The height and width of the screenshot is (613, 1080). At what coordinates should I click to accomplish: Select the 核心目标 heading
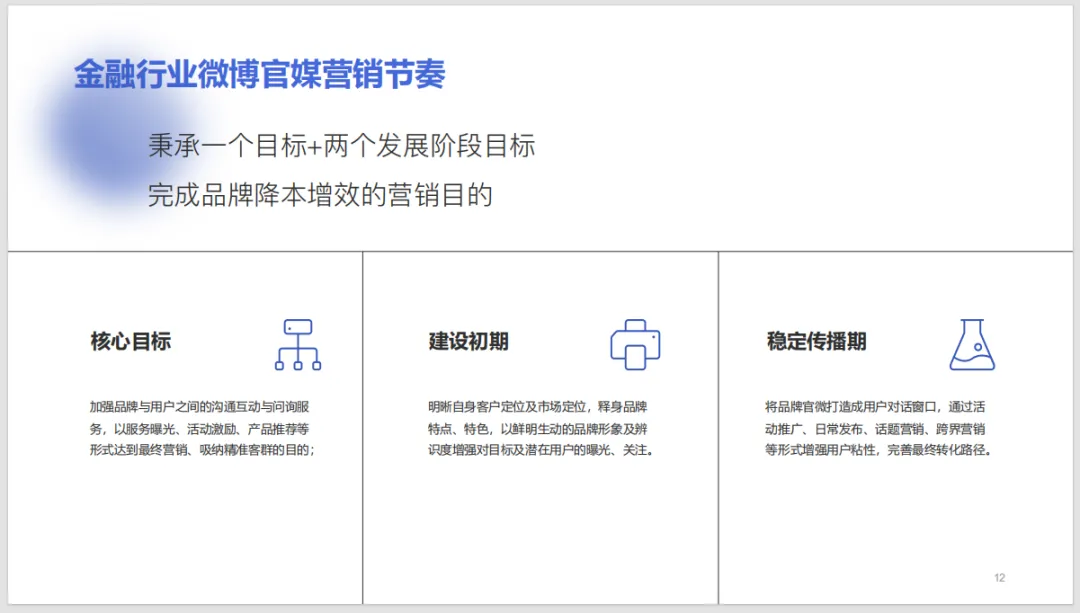tap(131, 341)
